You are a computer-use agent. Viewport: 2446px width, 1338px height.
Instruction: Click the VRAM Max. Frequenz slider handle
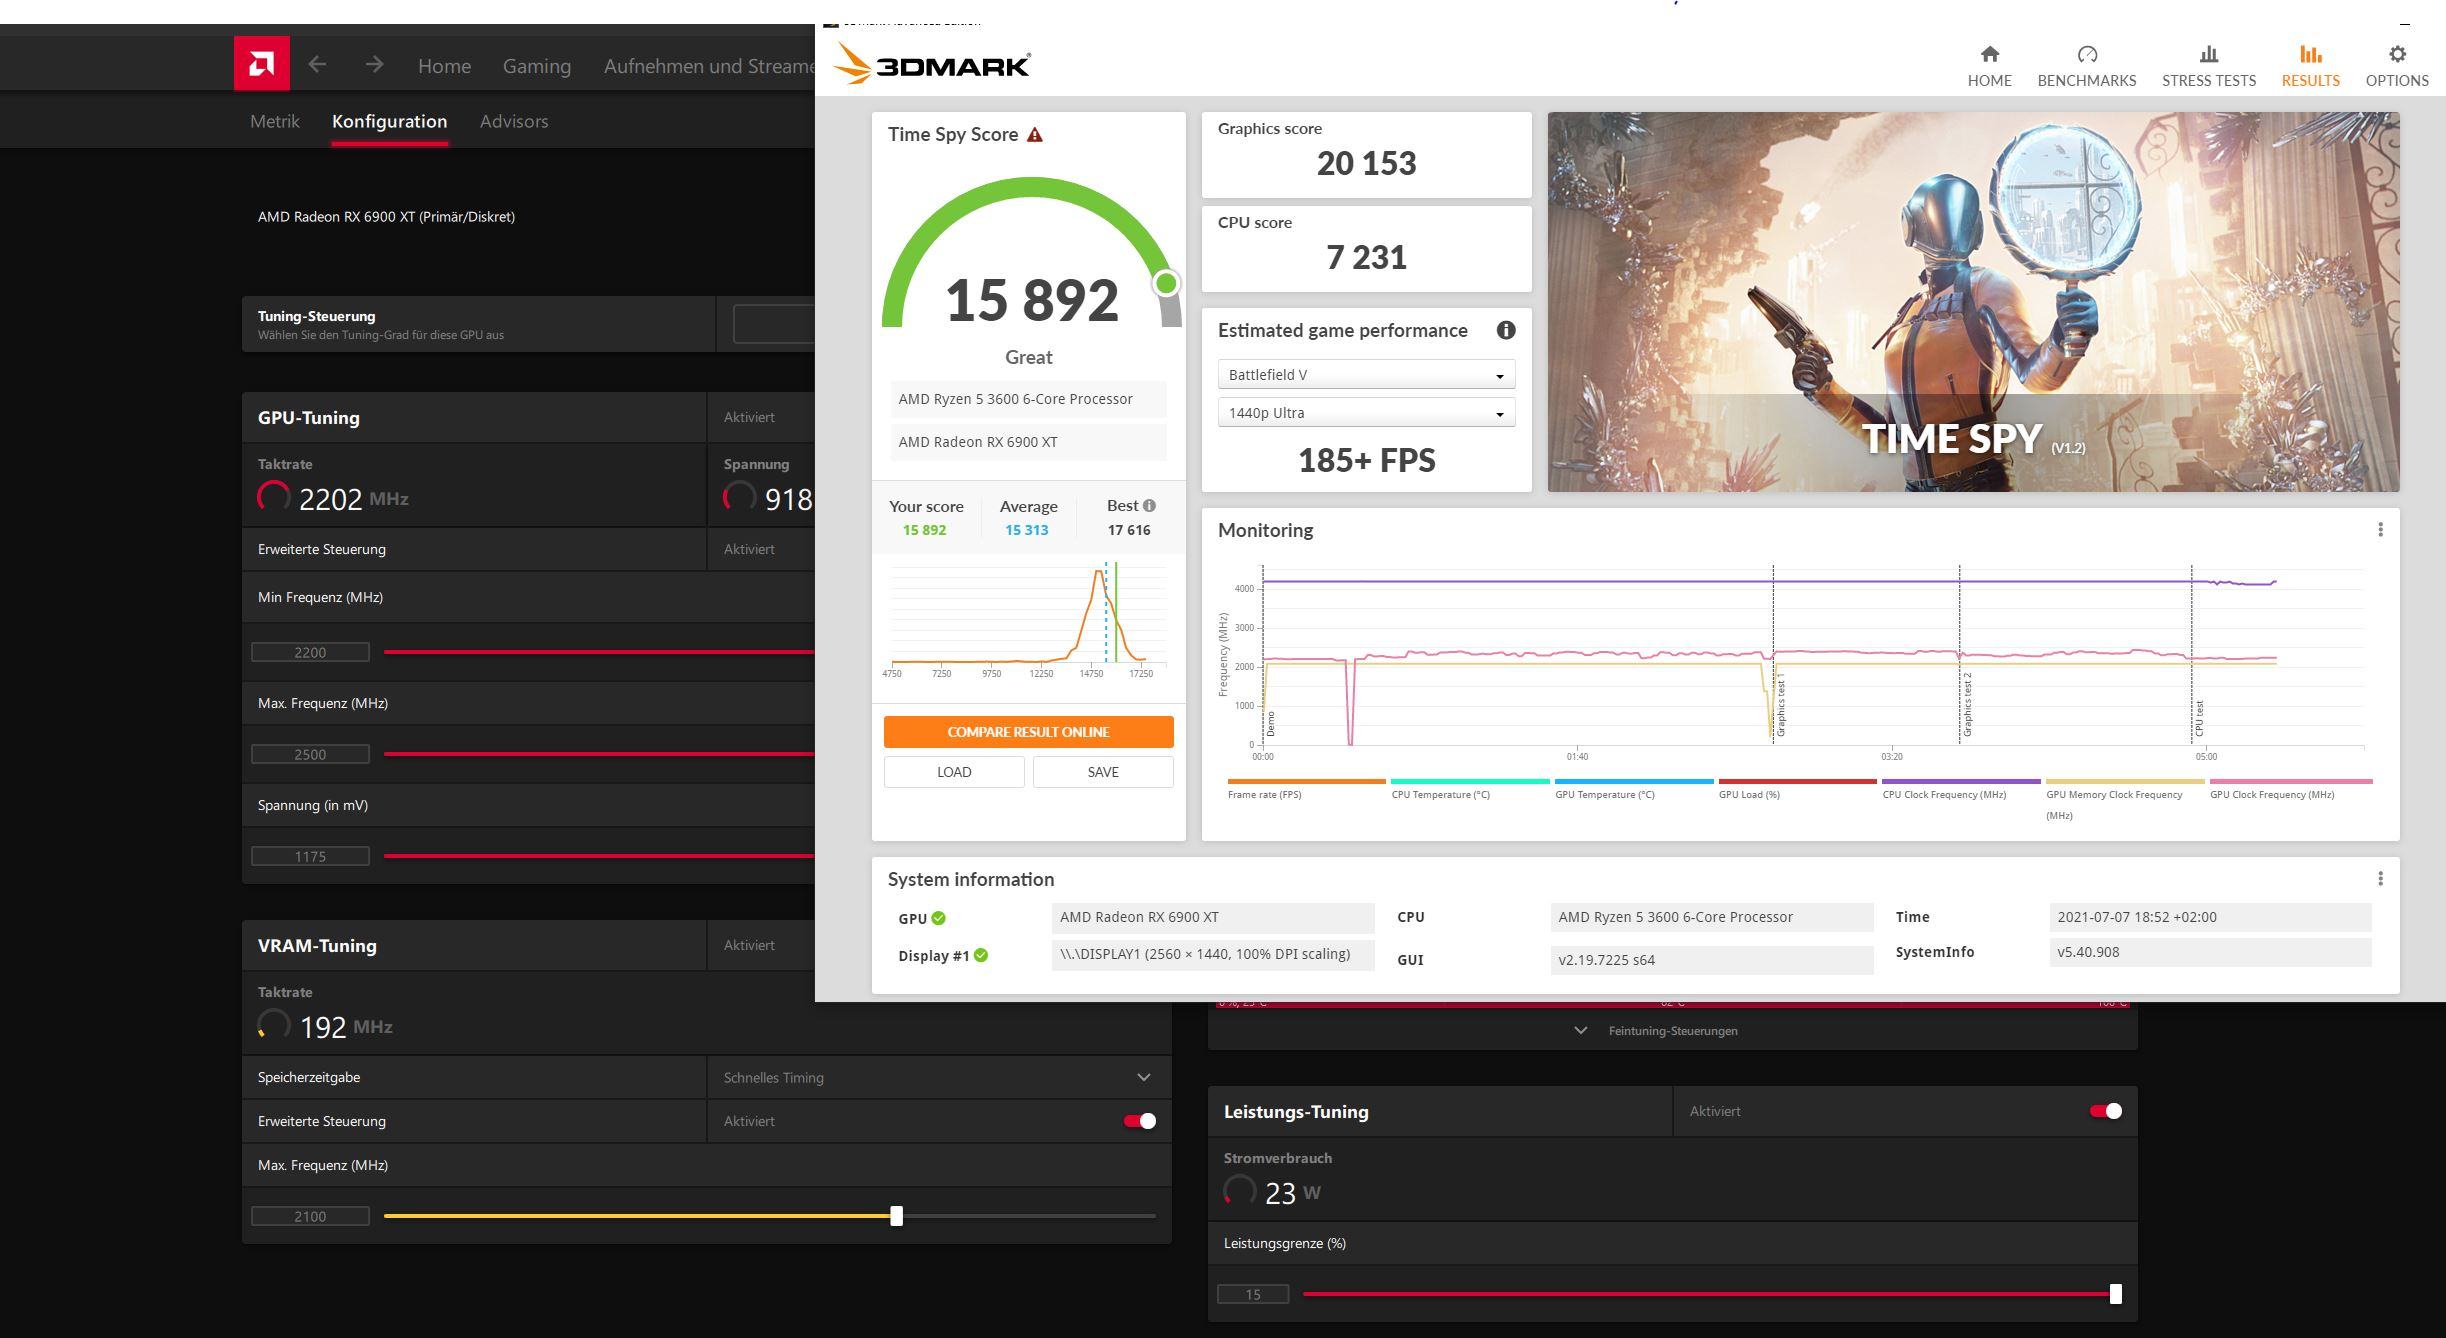[897, 1216]
